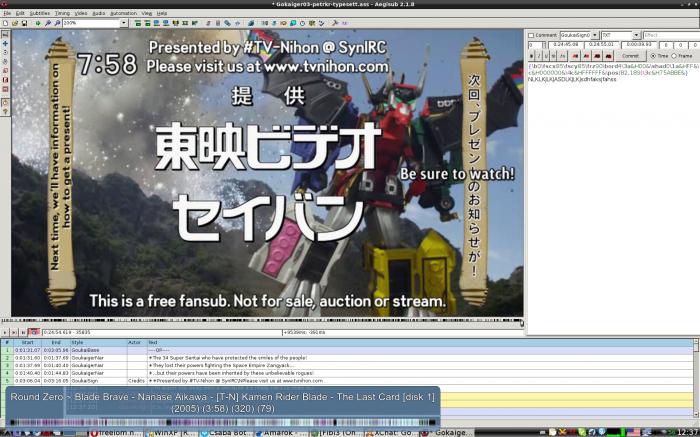
Task: Open the Help menu
Action: (162, 13)
